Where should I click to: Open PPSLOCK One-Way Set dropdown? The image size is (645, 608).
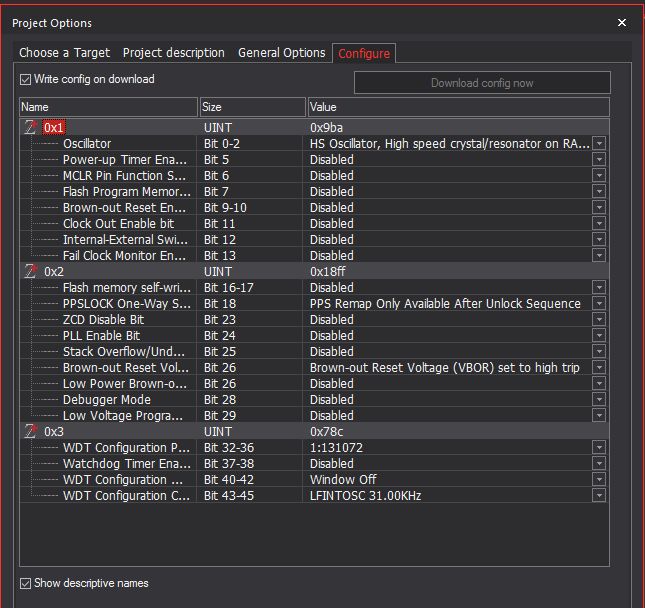tap(599, 304)
